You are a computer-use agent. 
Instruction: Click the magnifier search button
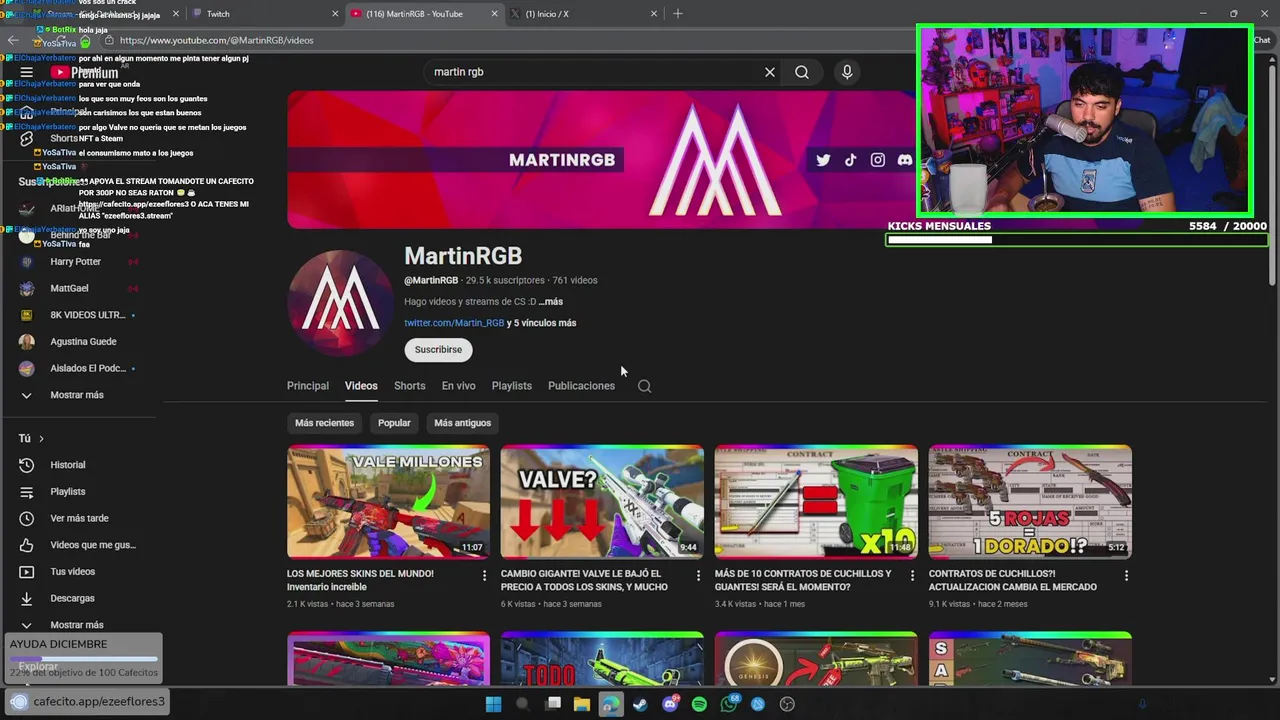[x=802, y=72]
